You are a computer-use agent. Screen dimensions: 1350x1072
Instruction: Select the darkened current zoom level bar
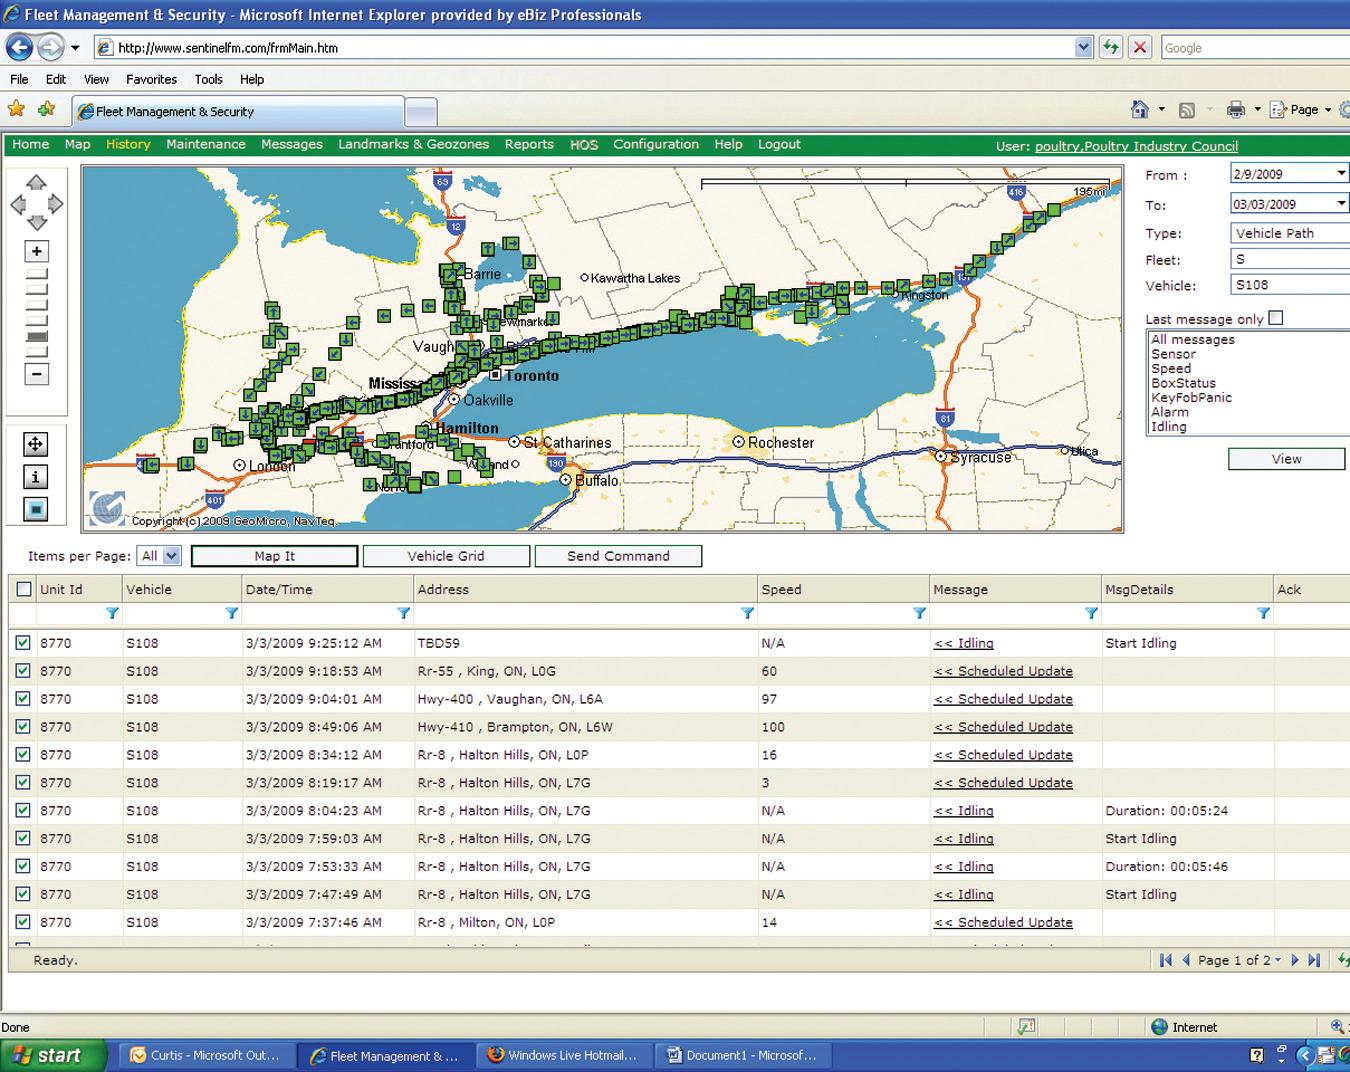tap(36, 337)
